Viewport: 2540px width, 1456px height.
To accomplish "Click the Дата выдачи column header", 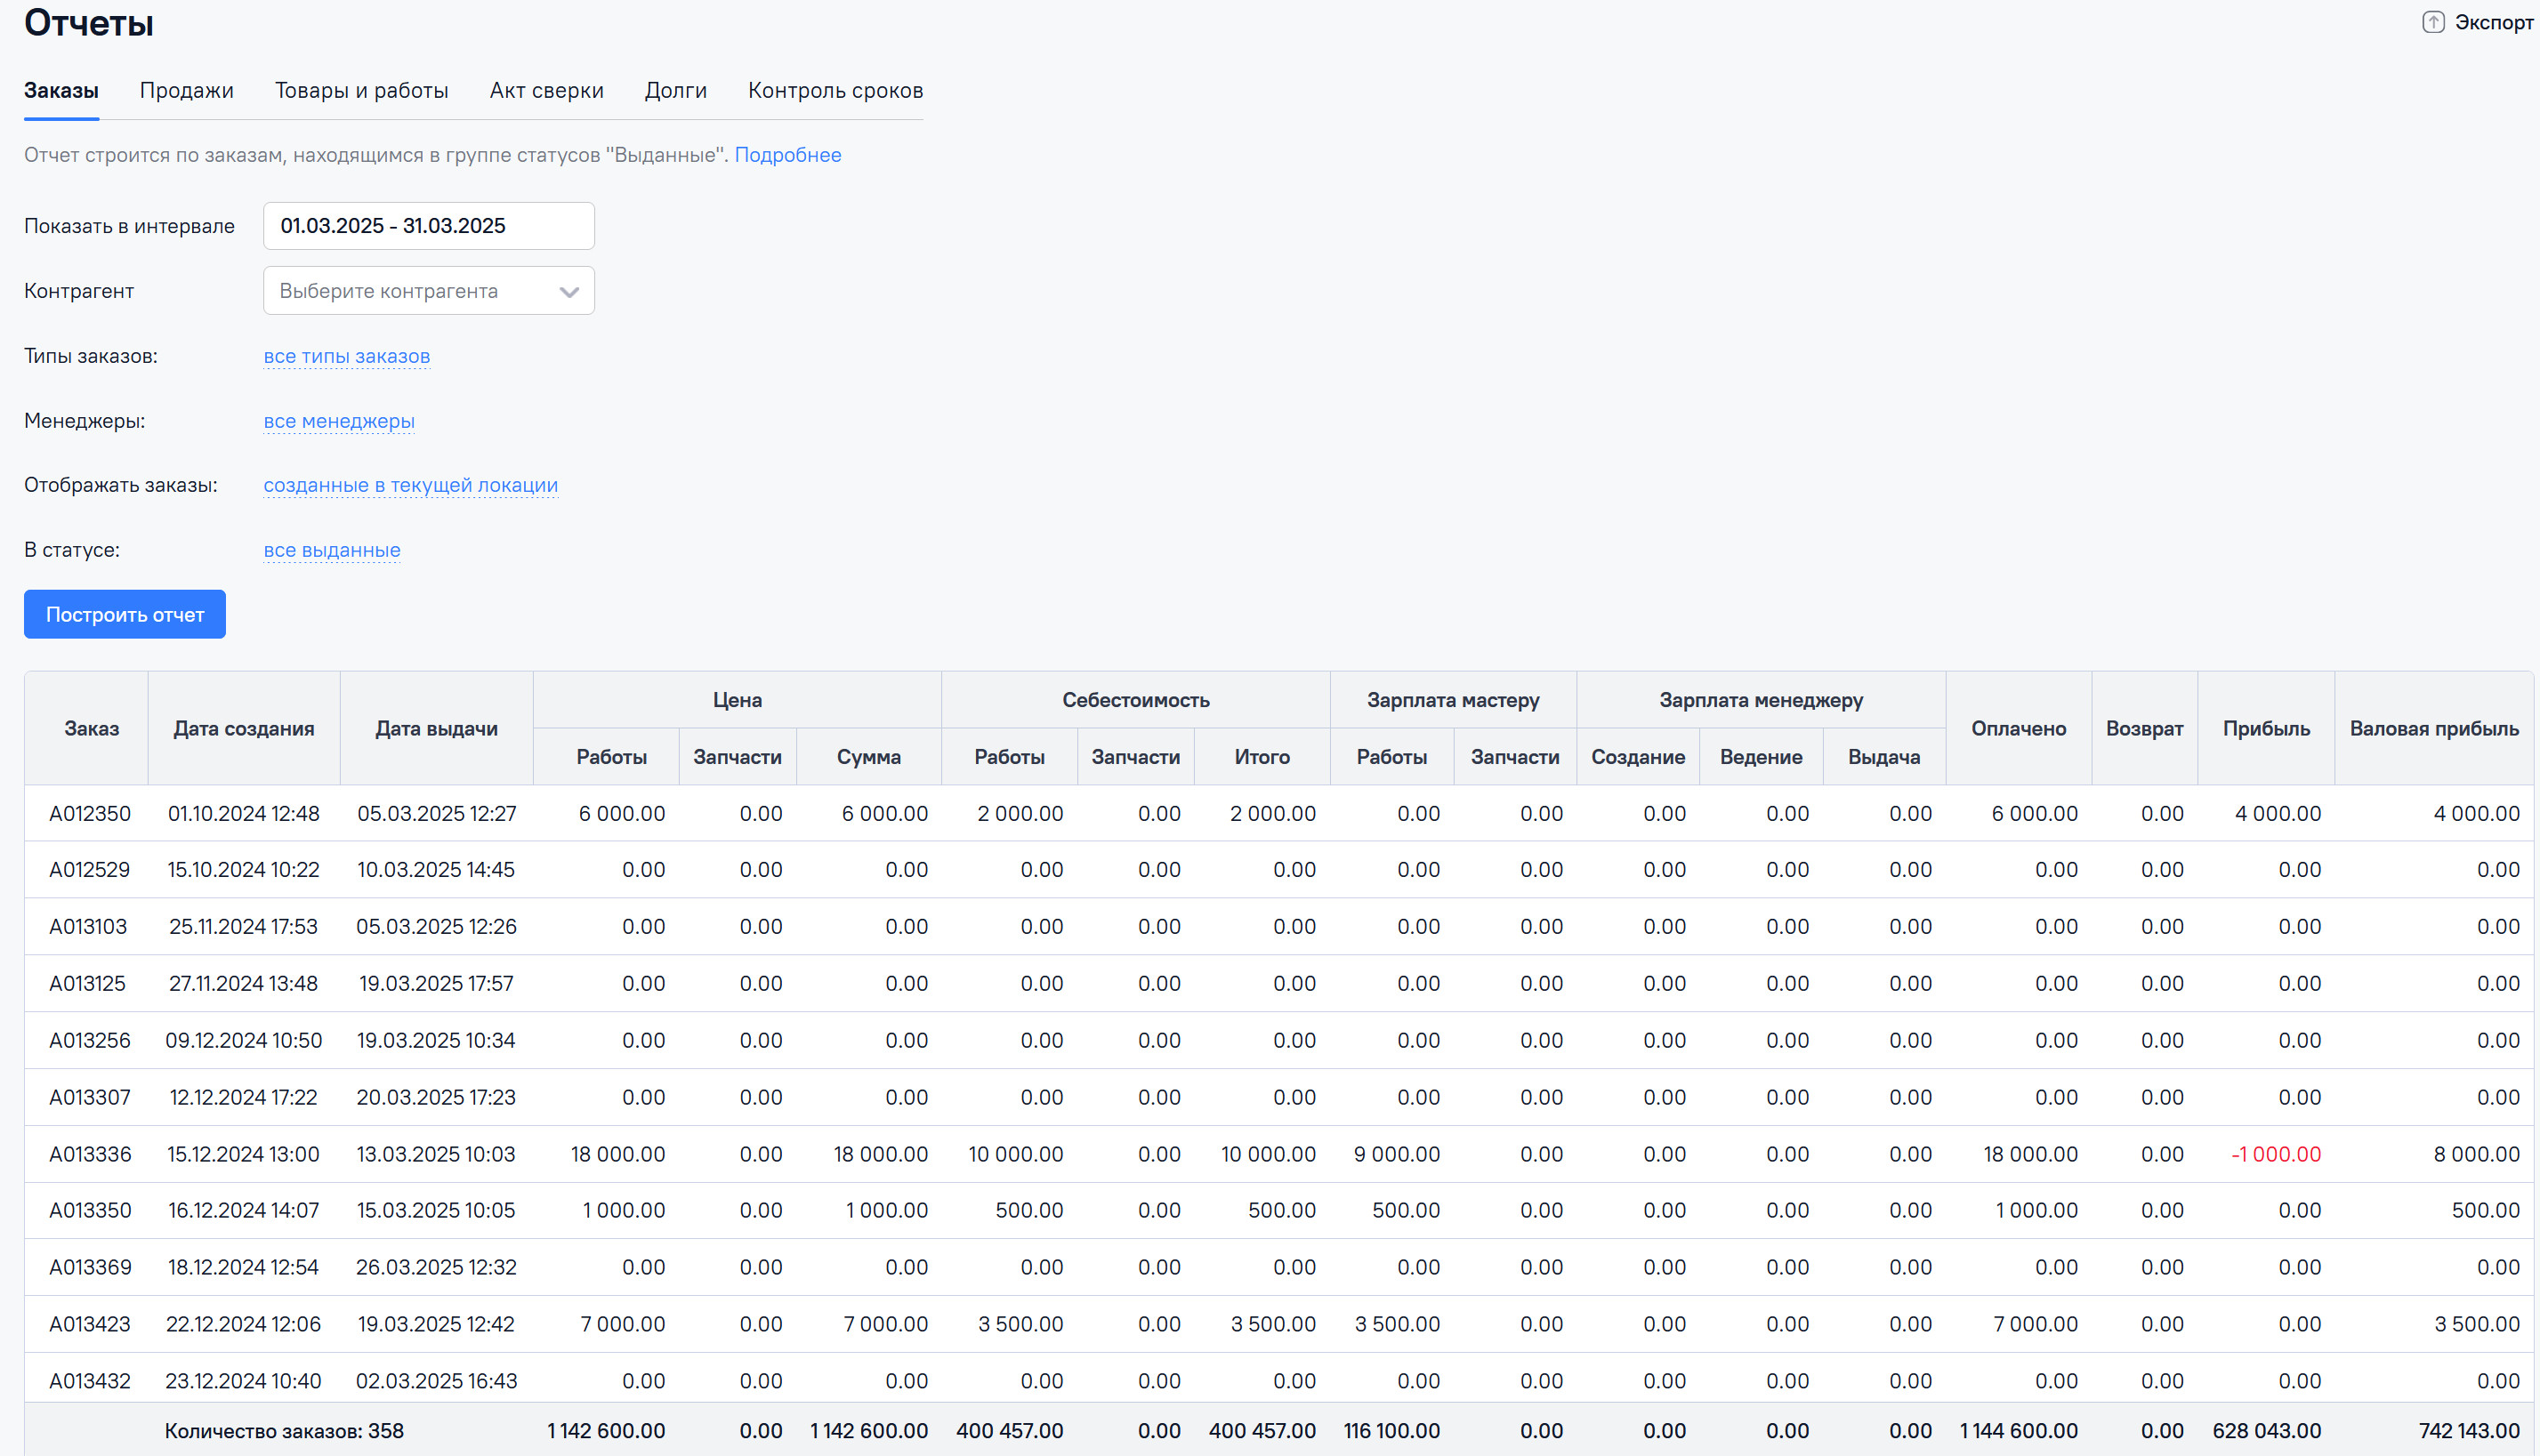I will coord(437,729).
